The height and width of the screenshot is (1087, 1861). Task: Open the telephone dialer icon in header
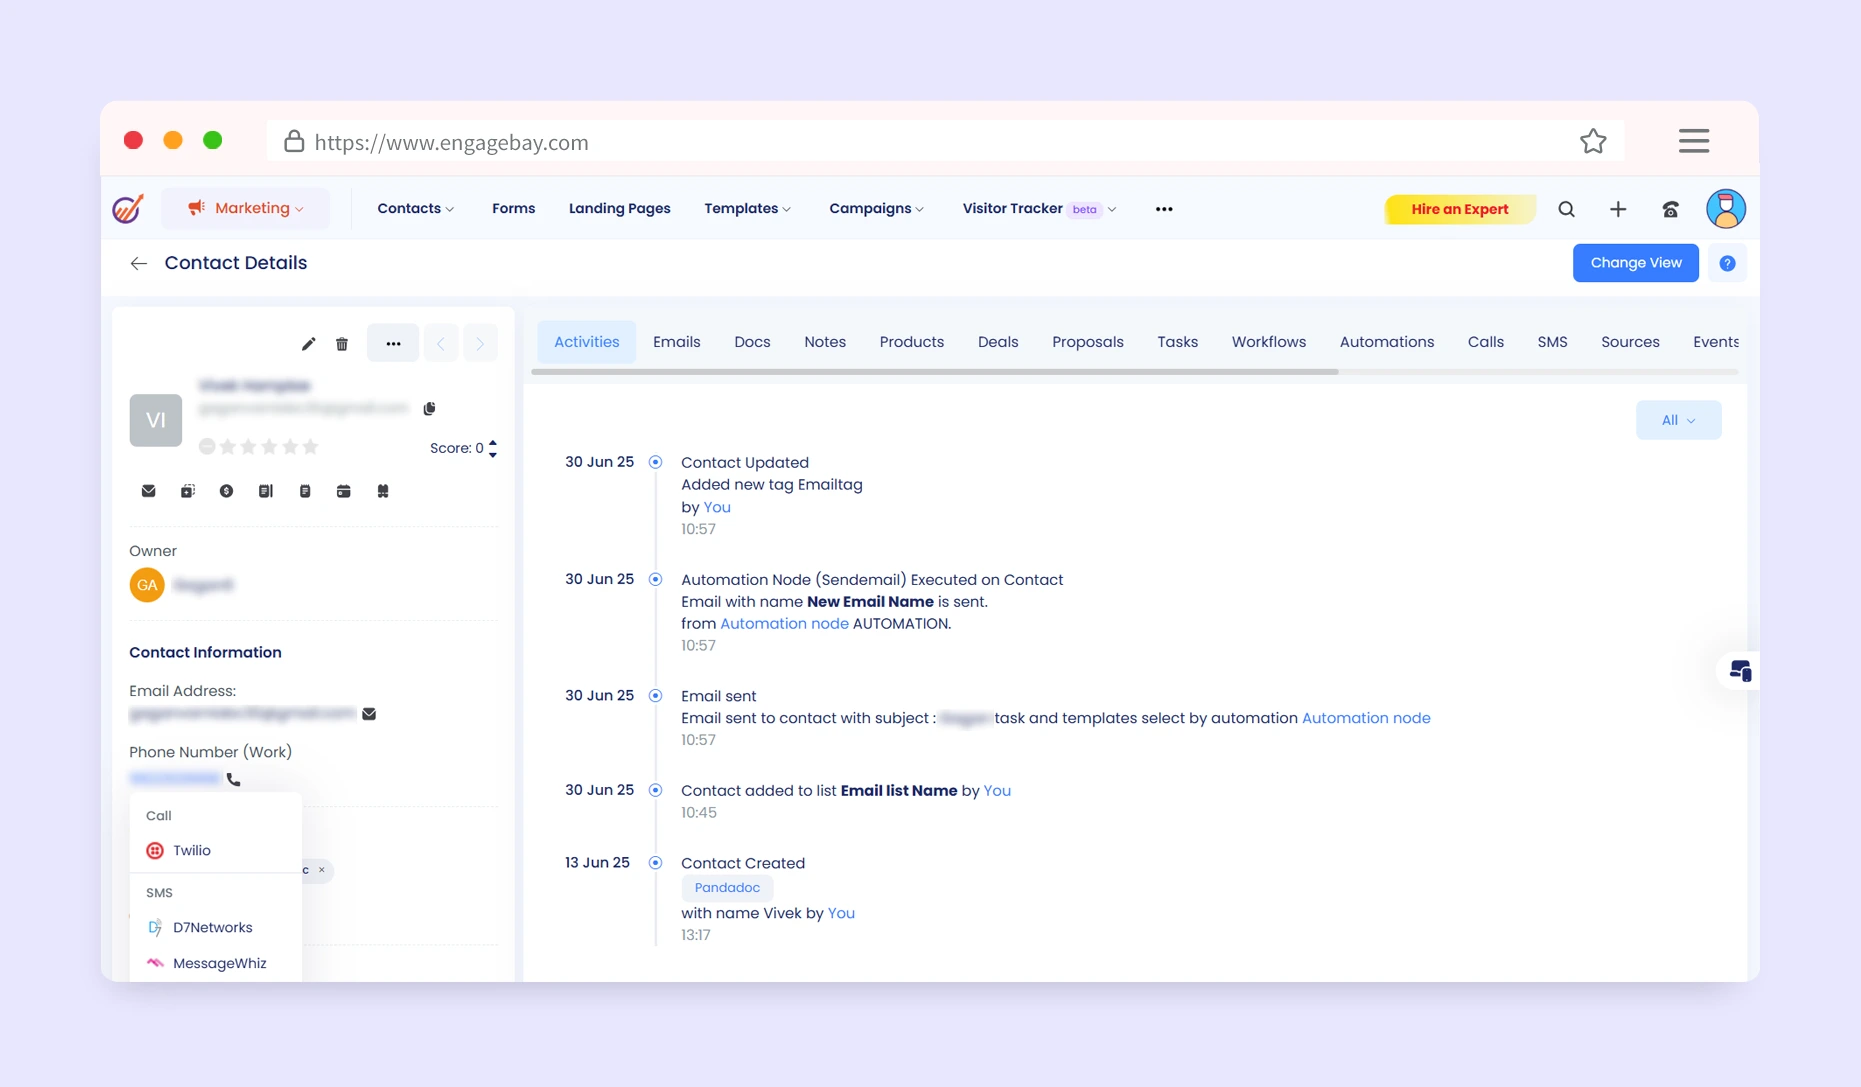coord(1670,209)
